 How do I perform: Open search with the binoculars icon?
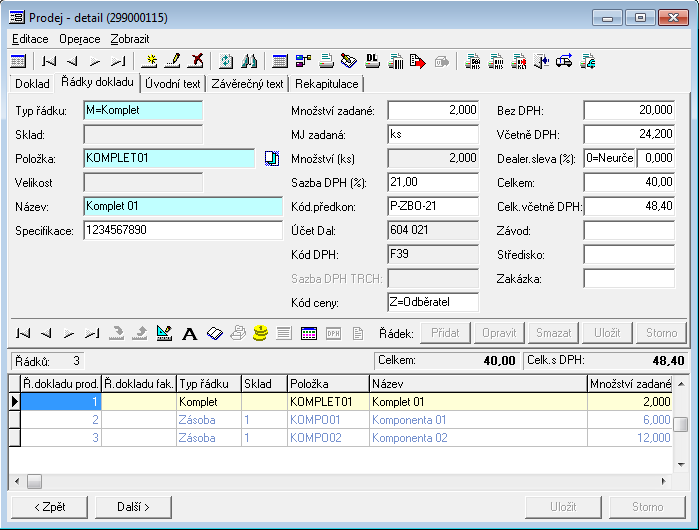(x=249, y=62)
